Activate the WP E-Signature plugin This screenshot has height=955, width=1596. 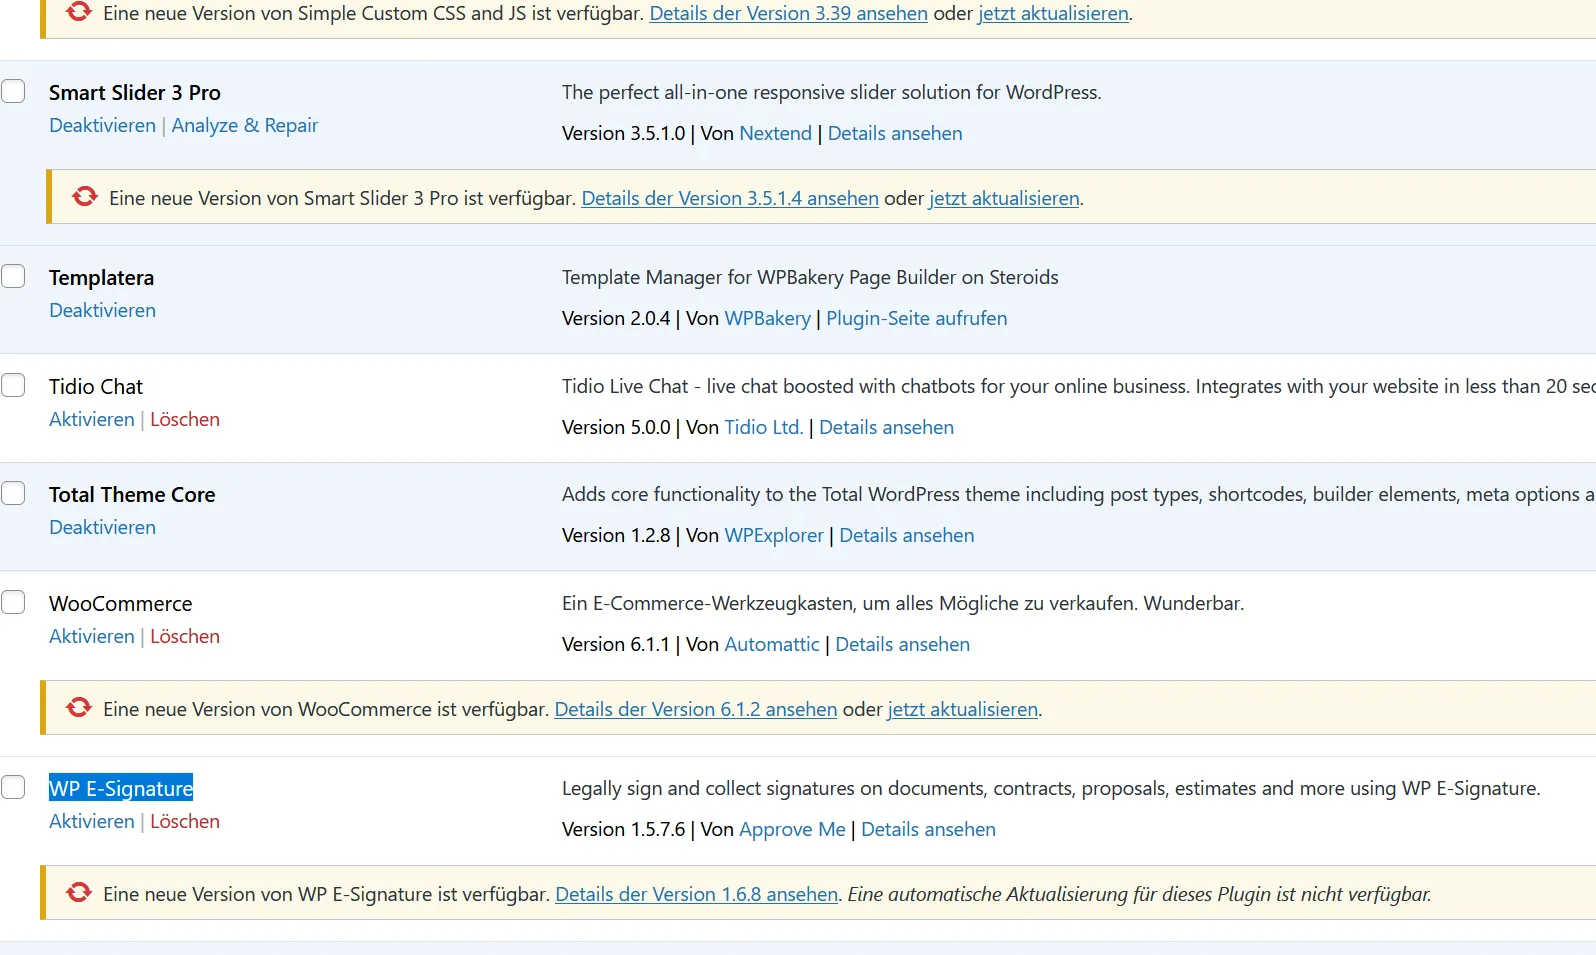coord(92,821)
